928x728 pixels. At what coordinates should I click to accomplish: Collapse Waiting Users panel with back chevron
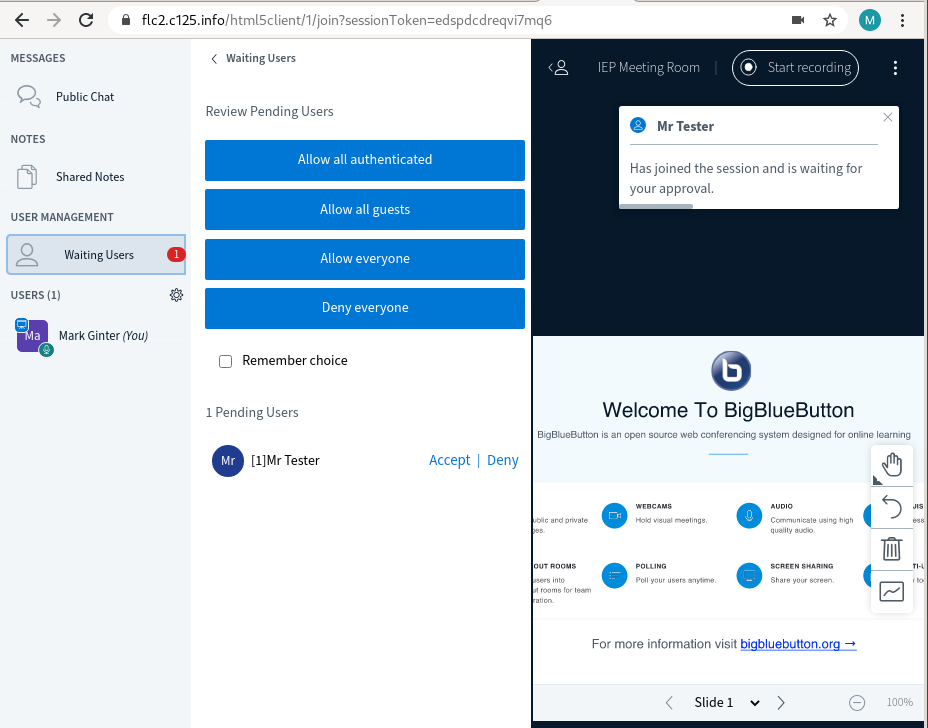214,59
